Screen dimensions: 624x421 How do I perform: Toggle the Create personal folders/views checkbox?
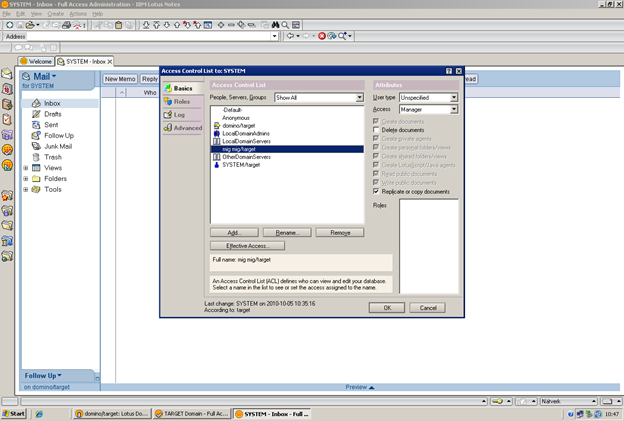376,147
